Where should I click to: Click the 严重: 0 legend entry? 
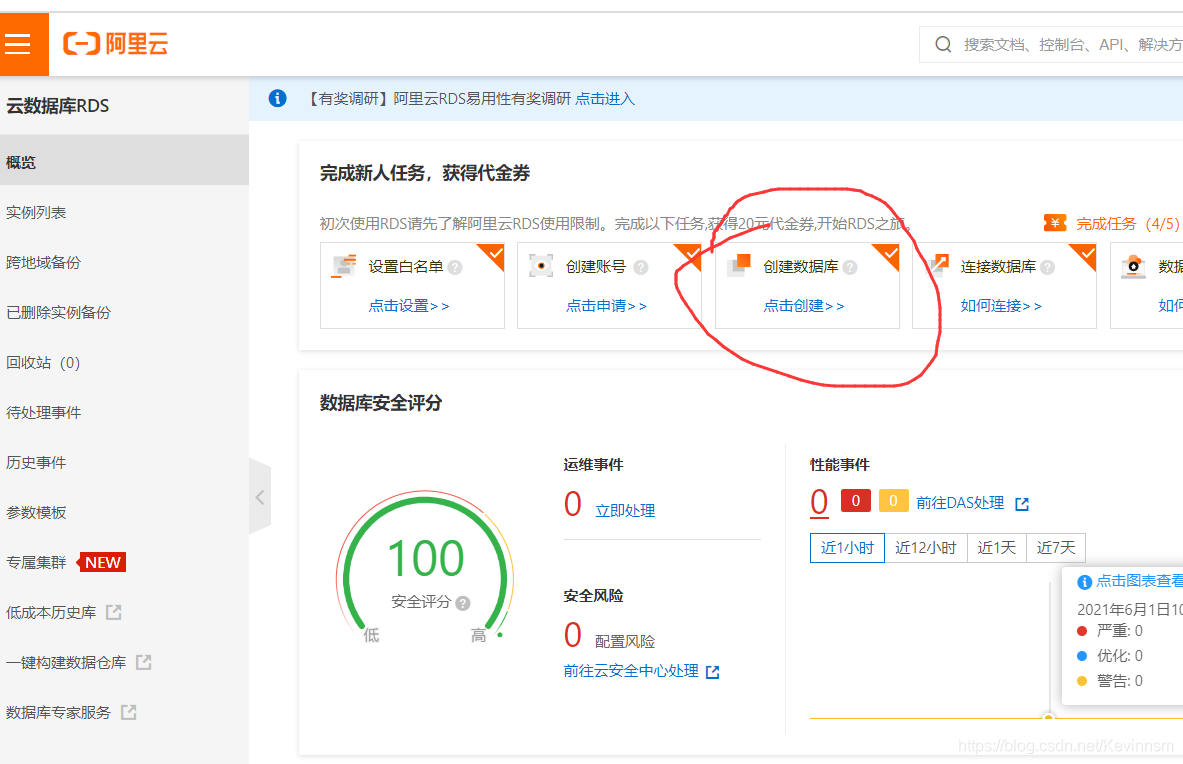(1110, 631)
